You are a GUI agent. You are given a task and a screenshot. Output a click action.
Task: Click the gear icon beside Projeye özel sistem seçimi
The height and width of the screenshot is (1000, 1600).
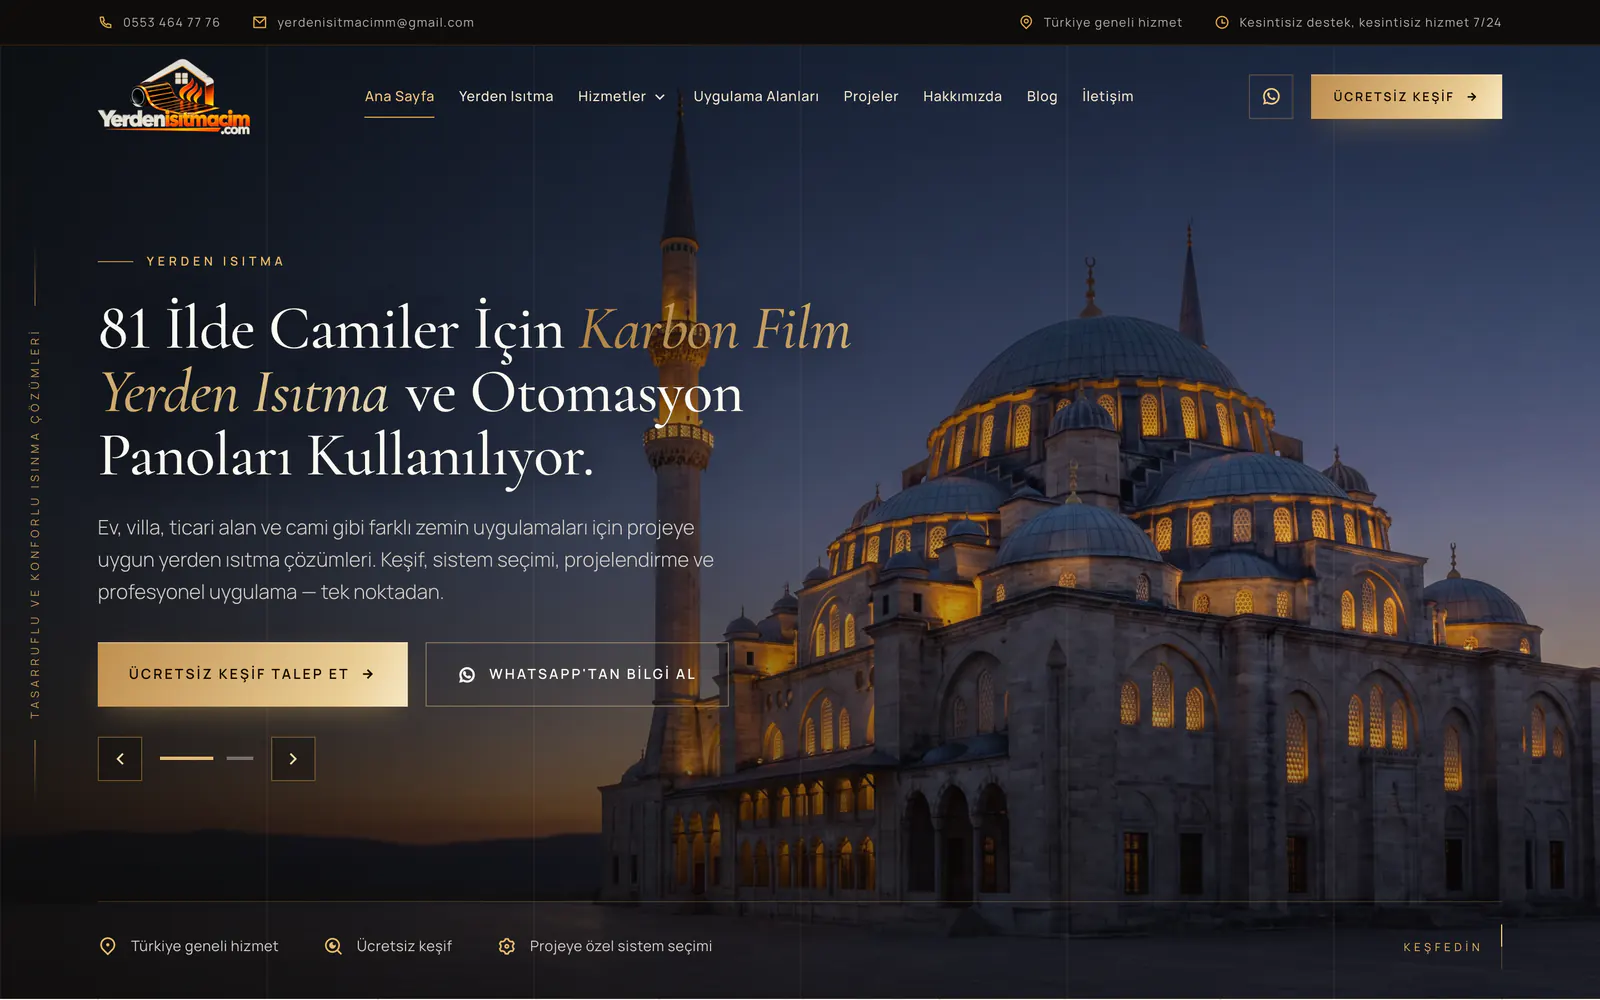pos(507,946)
